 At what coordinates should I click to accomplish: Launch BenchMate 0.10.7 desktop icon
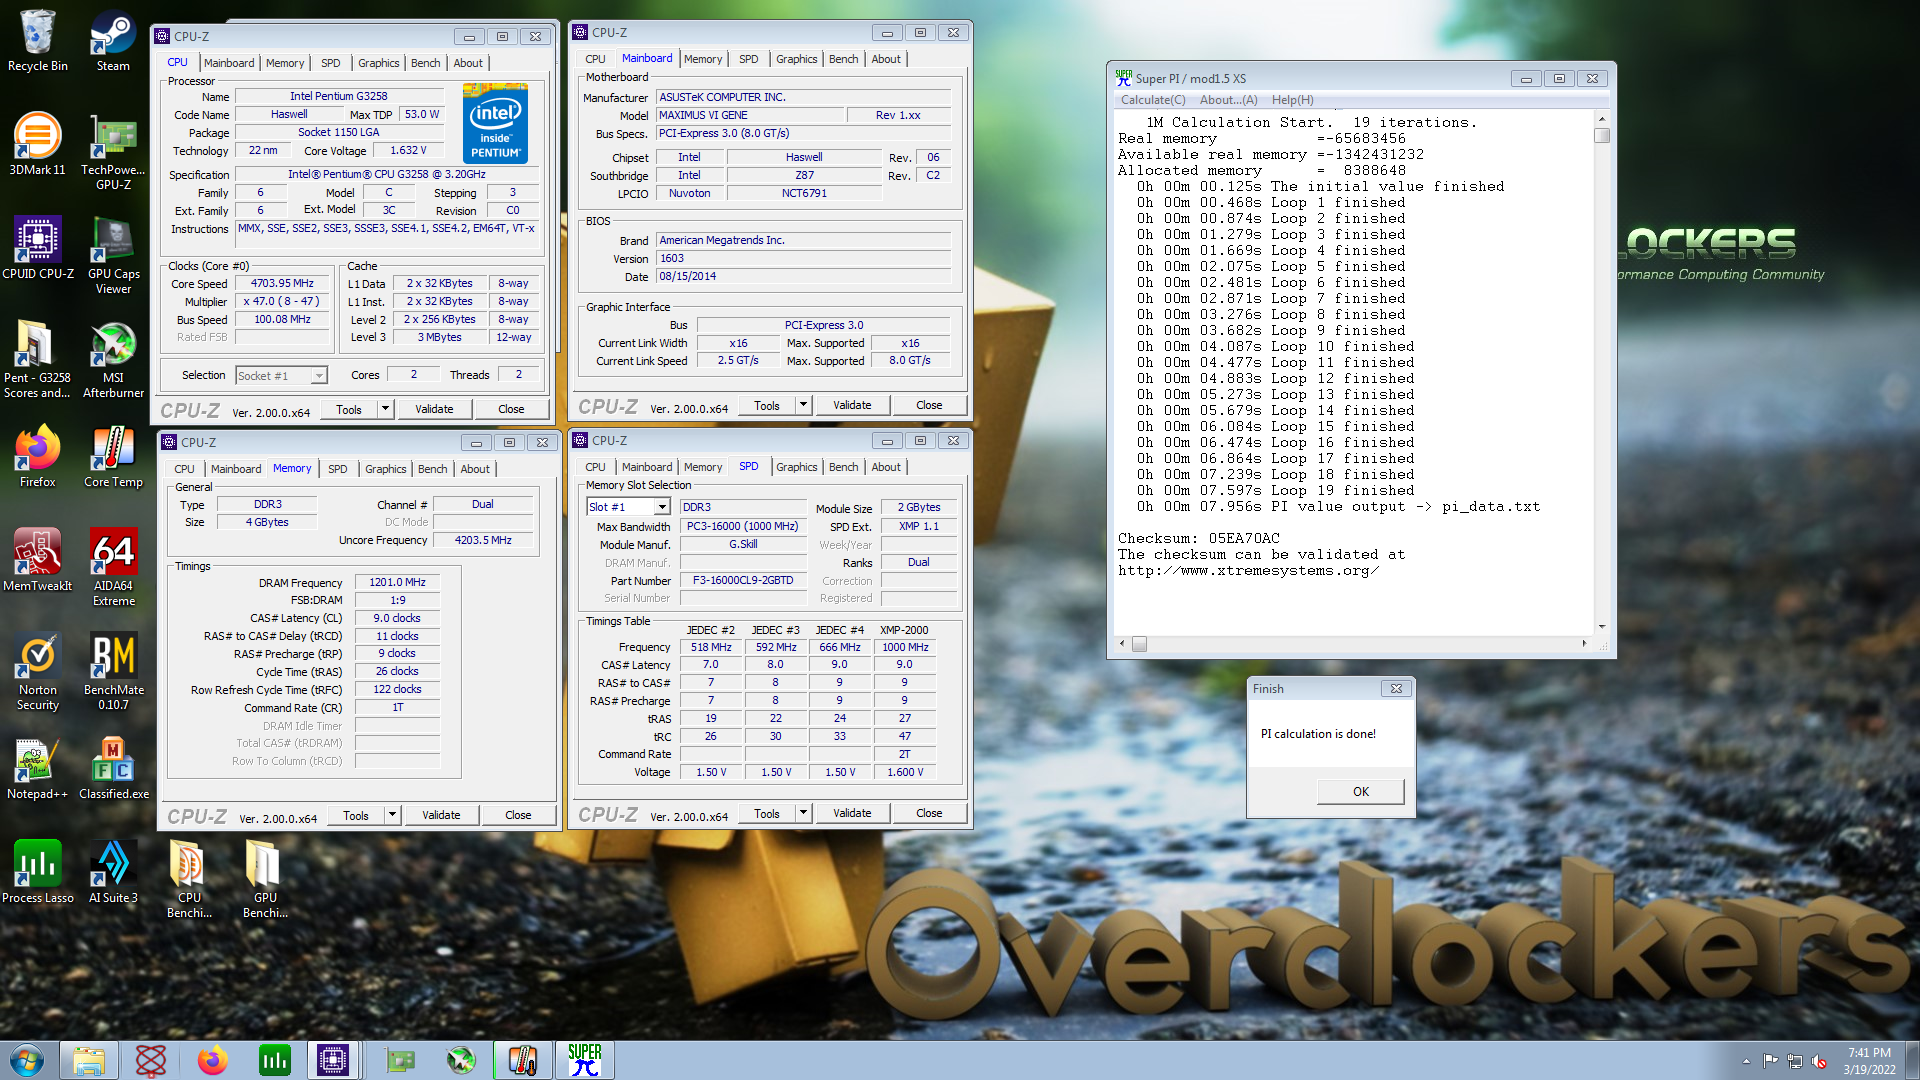point(113,672)
